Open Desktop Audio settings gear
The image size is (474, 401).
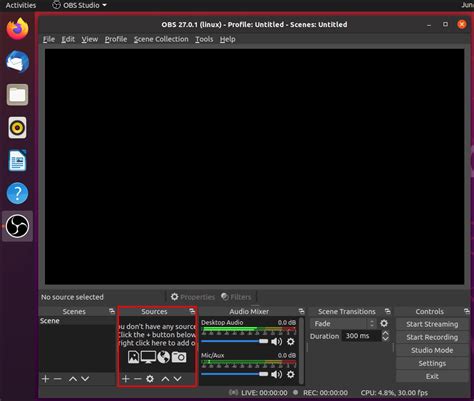291,342
